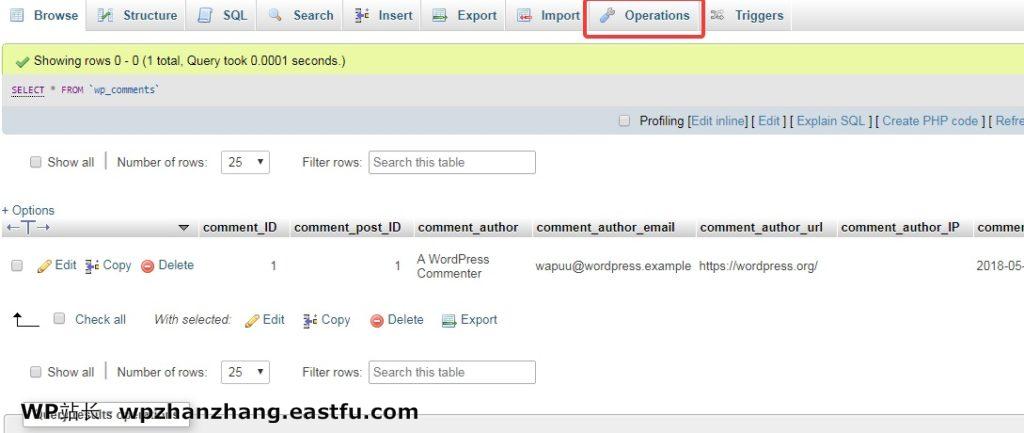Switch to the Structure tab
This screenshot has width=1024, height=433.
point(136,15)
